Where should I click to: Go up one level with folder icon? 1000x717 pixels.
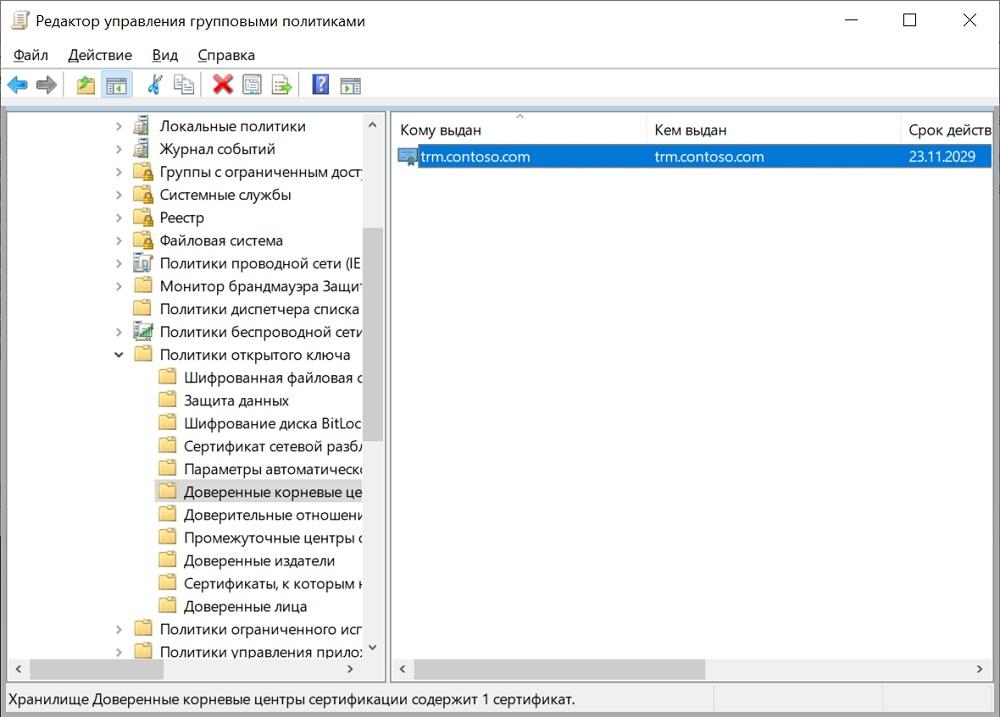coord(85,85)
